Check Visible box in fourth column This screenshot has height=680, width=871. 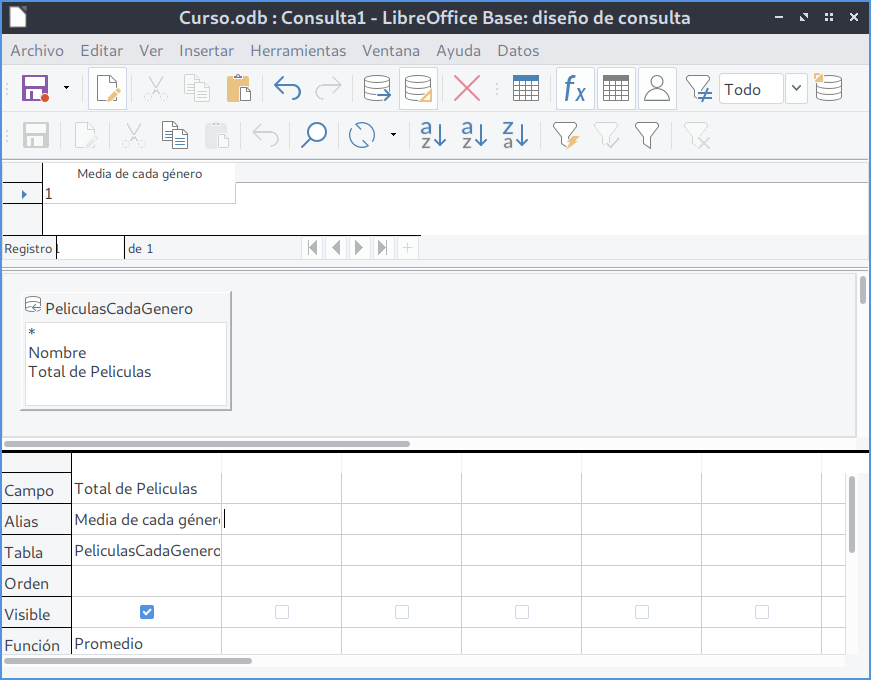point(522,612)
